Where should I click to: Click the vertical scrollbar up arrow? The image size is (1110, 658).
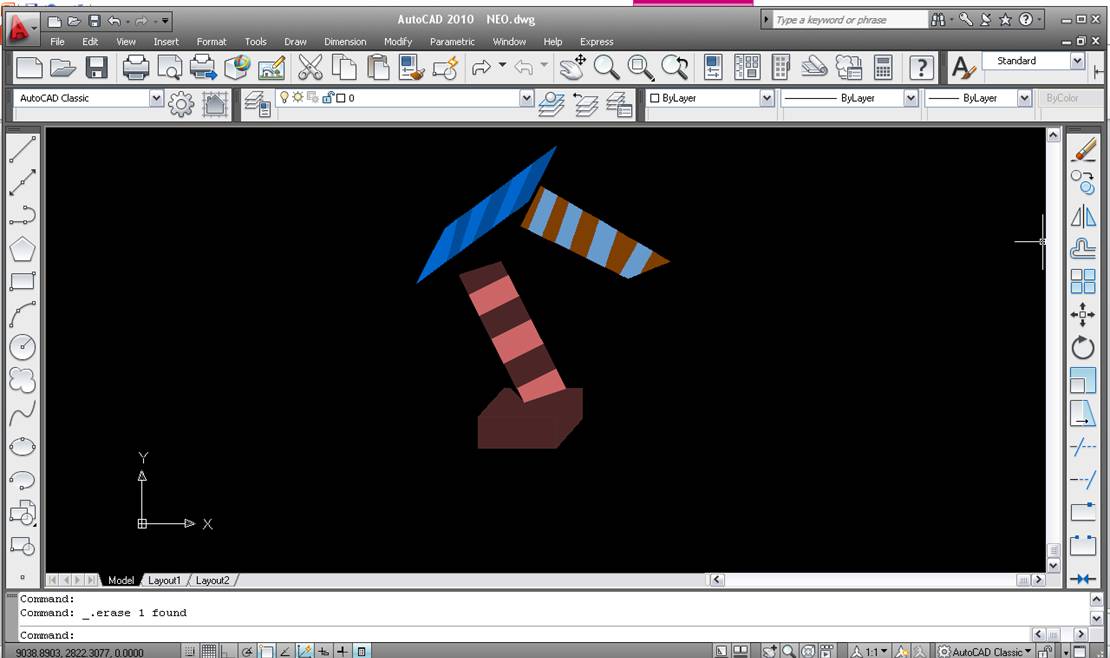click(1053, 135)
